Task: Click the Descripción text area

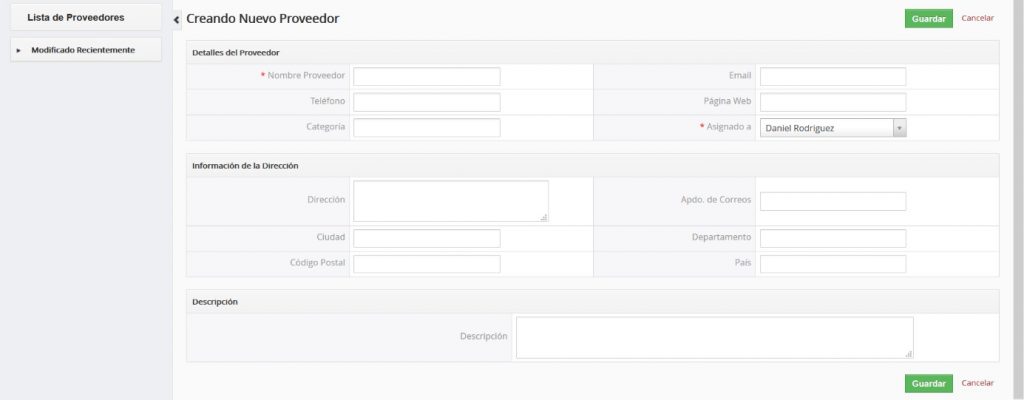Action: tap(714, 337)
